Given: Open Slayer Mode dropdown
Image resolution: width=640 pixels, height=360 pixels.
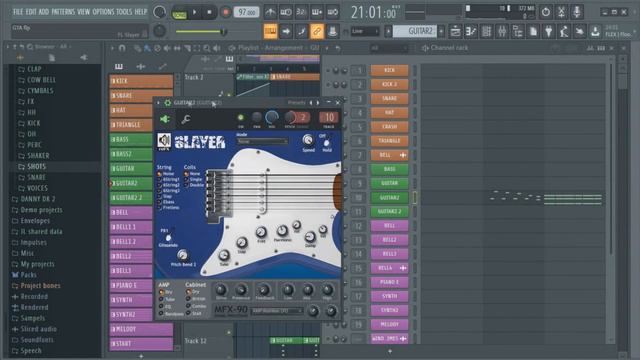Looking at the screenshot, I should 262,141.
